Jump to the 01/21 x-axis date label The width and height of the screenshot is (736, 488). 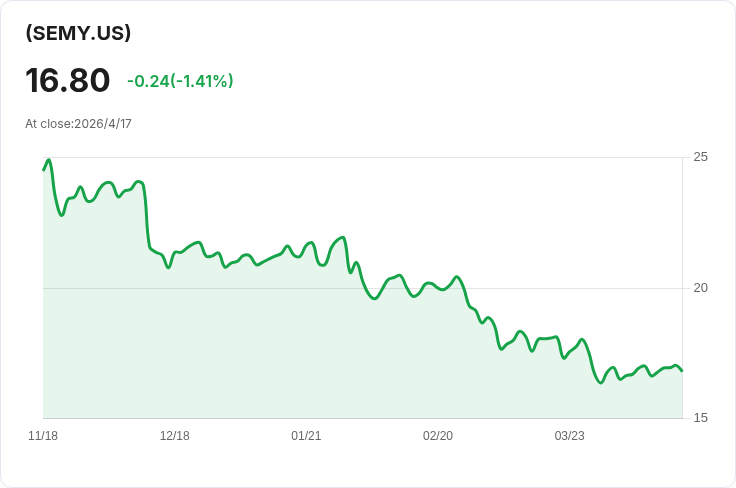306,436
